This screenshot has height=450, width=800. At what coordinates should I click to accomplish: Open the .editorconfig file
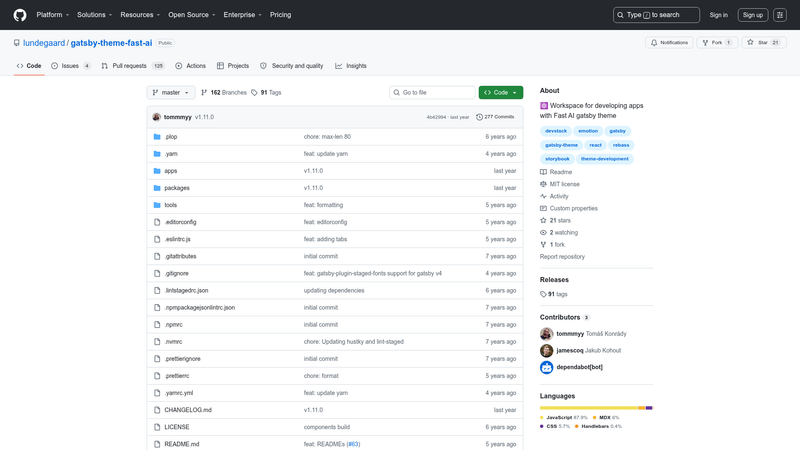pos(180,222)
